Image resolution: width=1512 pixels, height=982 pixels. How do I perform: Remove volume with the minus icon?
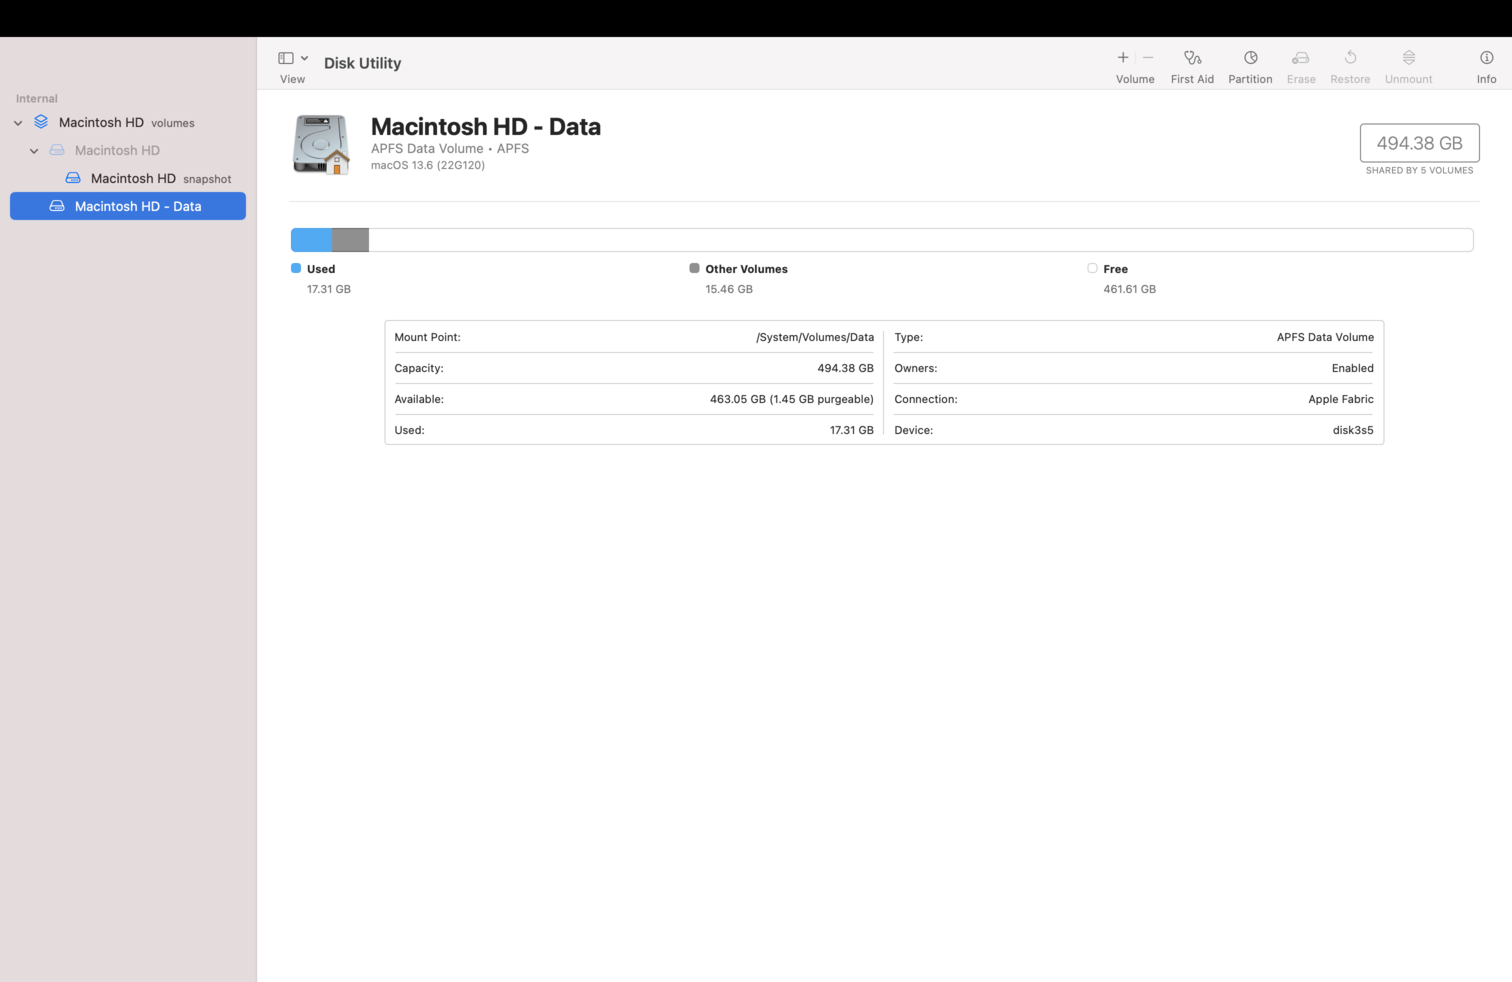1148,58
